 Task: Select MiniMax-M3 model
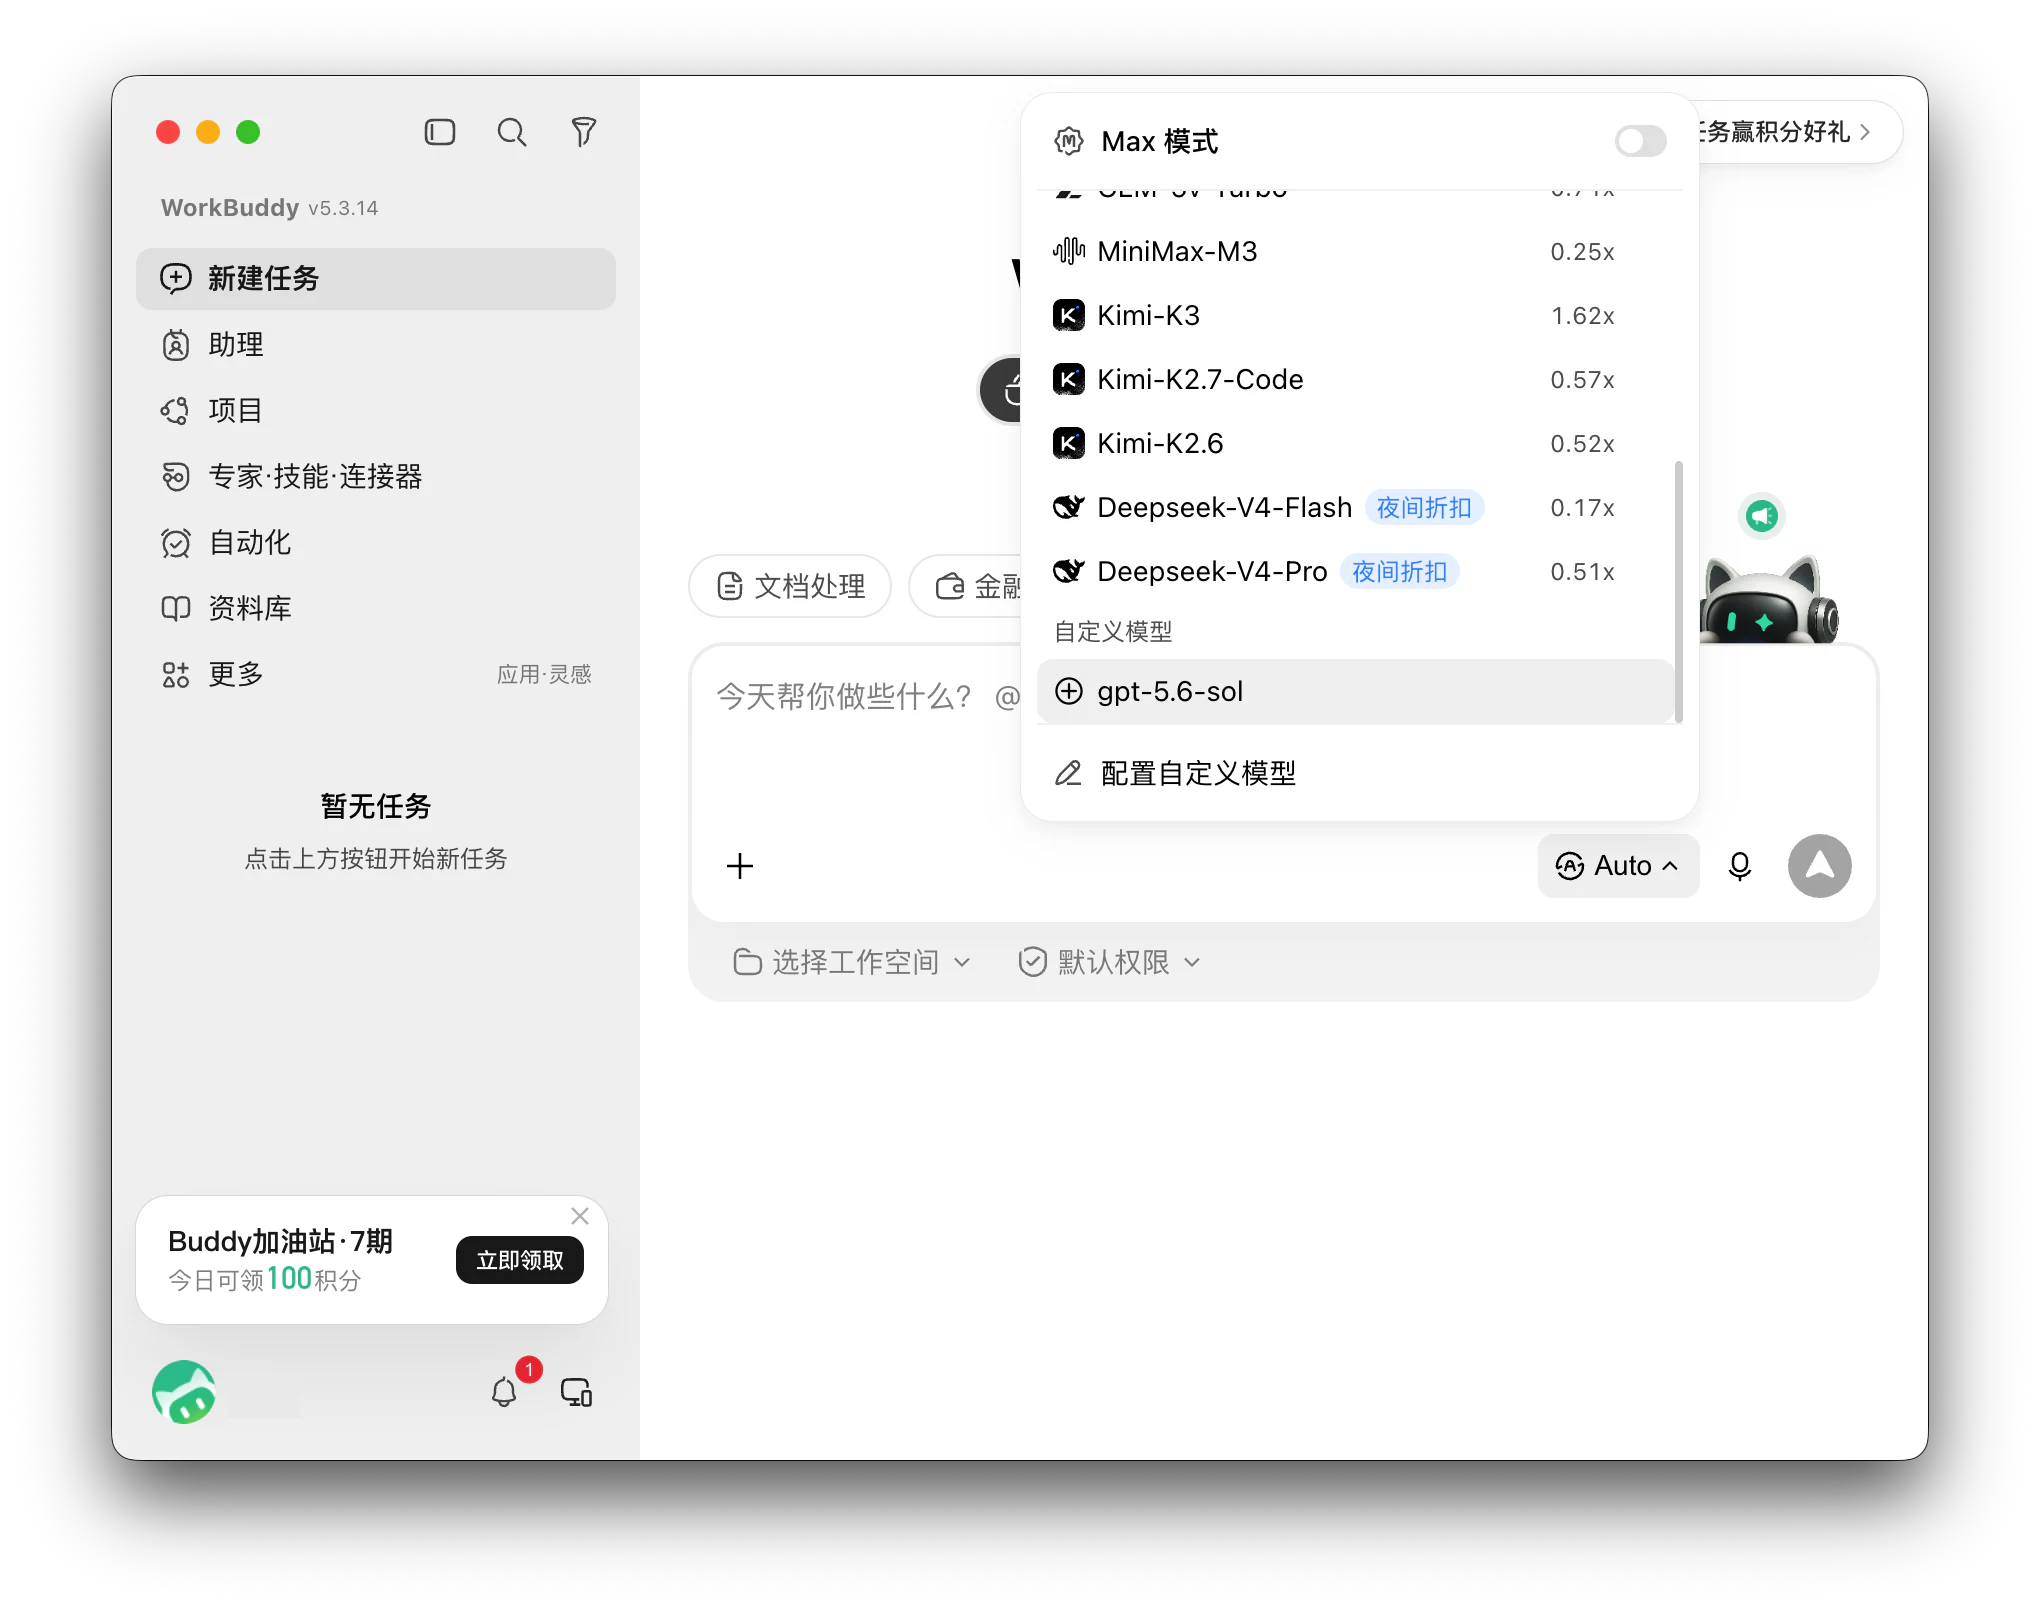[x=1356, y=252]
